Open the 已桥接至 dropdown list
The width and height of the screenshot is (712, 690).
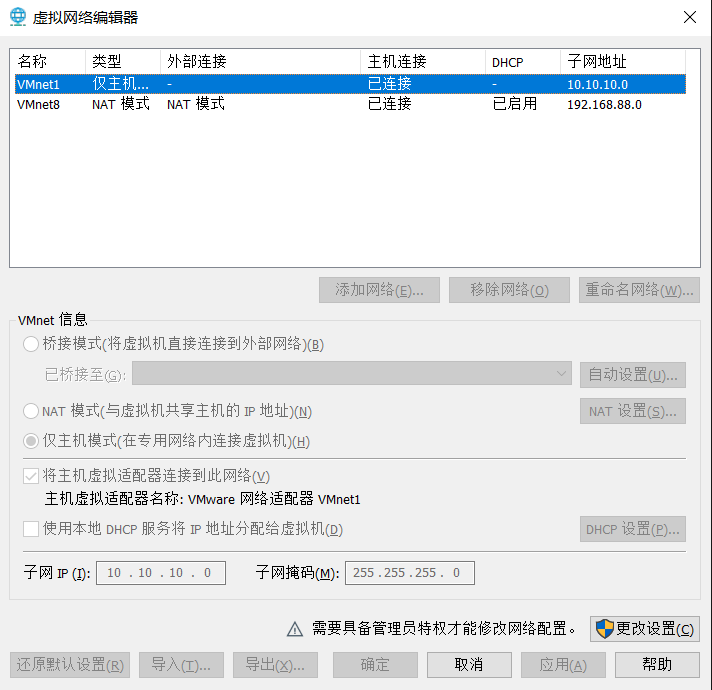coord(352,374)
